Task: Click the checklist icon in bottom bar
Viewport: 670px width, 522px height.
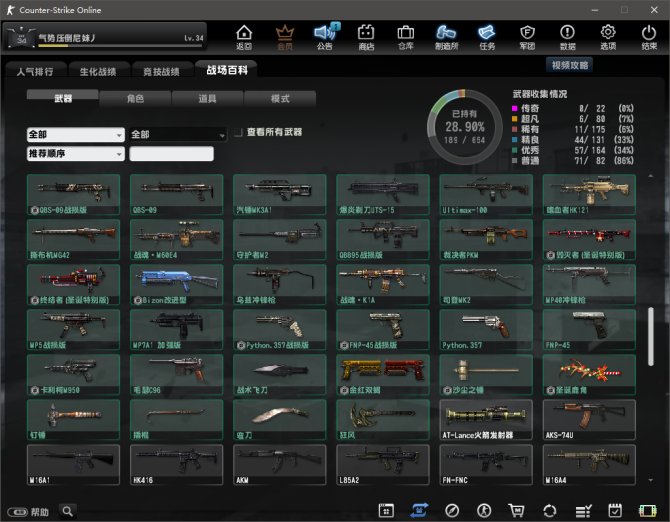Action: point(583,510)
